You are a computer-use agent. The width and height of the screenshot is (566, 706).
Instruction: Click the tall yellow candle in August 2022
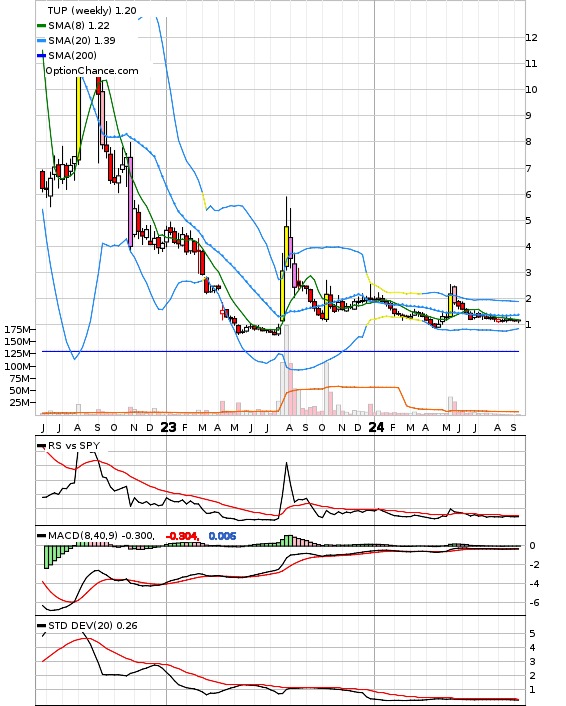78,118
